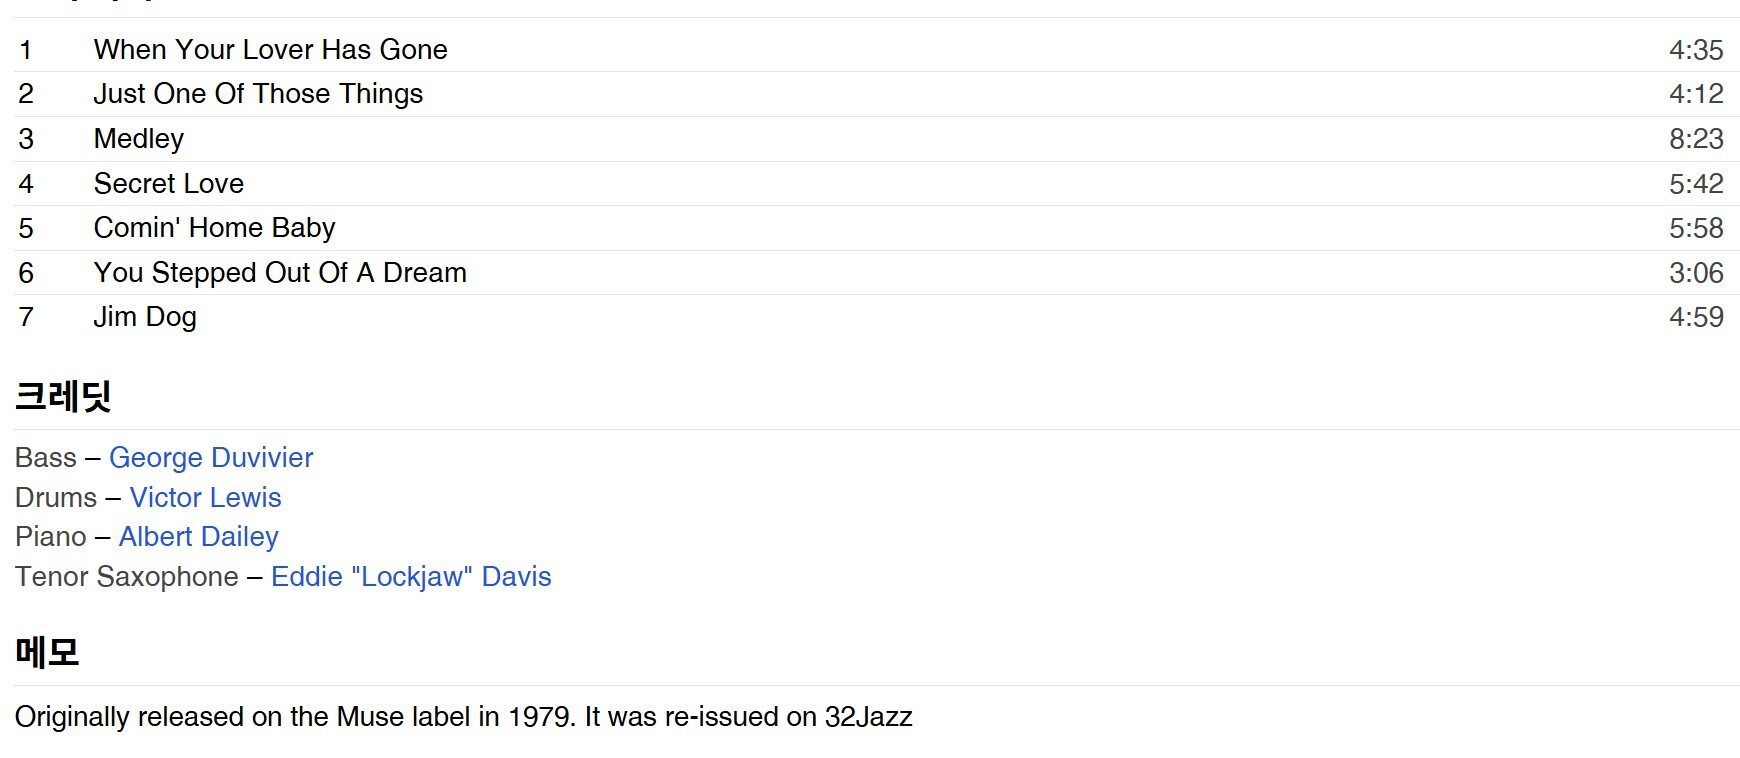Click the 메모 section heading
1740x758 pixels.
click(47, 652)
